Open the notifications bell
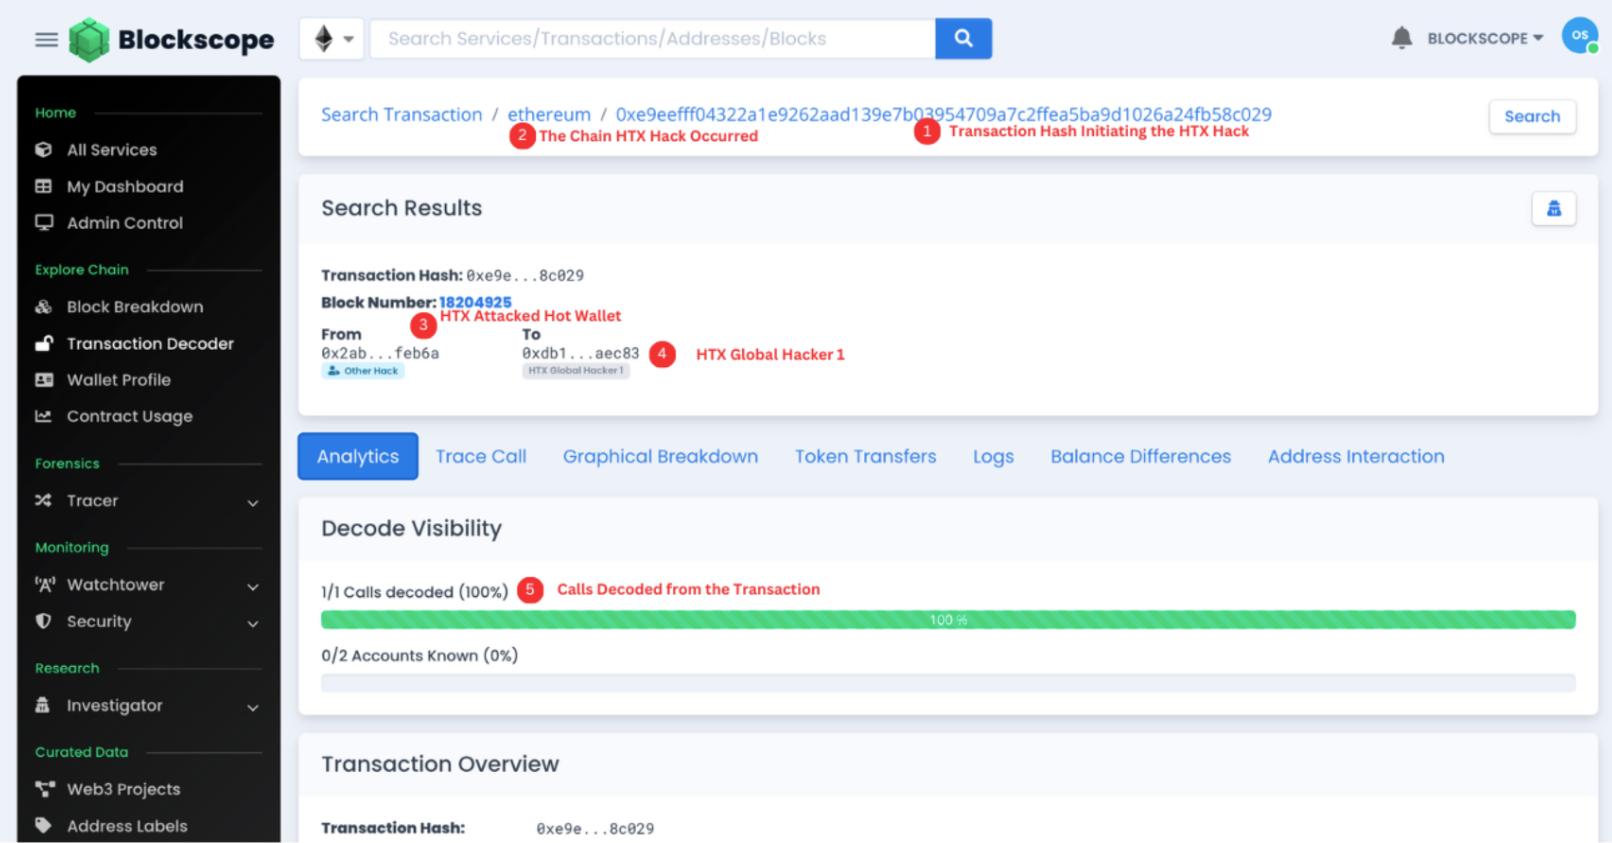 pos(1401,38)
